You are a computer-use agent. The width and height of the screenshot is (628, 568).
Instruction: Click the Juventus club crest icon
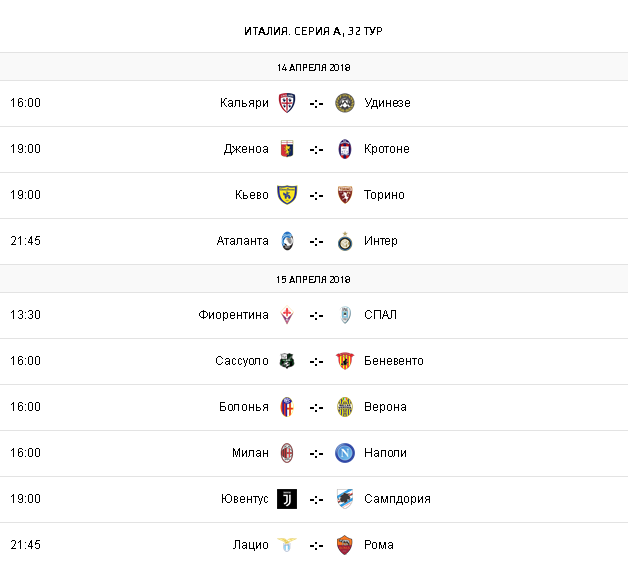[287, 499]
